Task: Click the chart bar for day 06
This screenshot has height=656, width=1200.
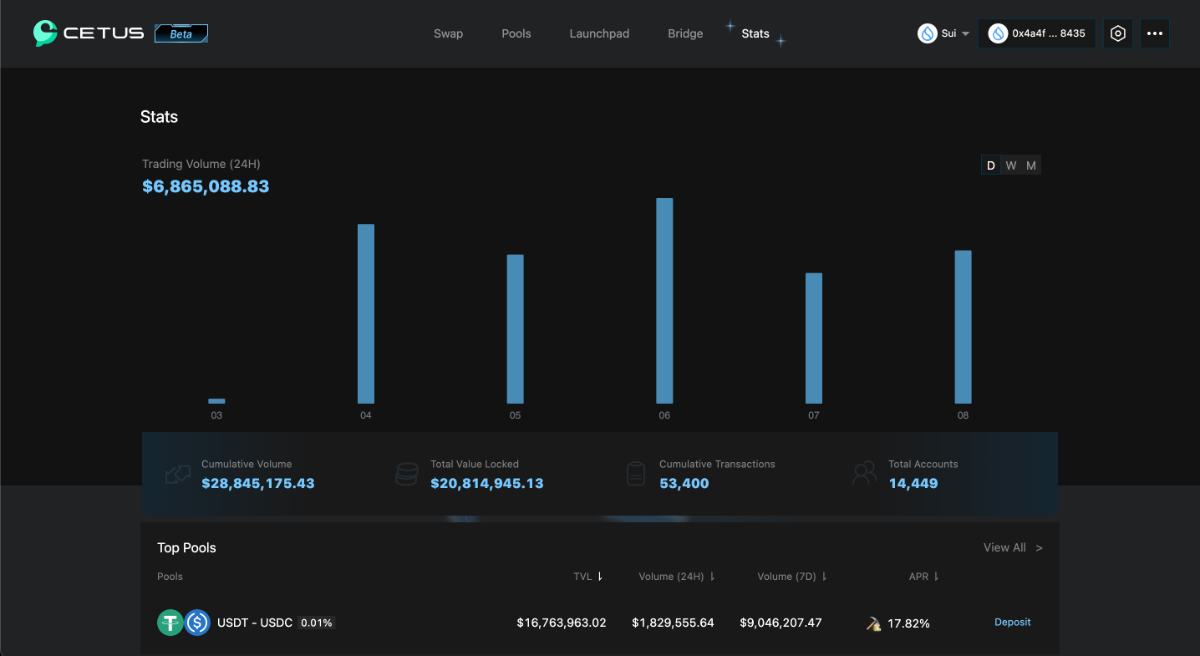Action: pos(664,300)
